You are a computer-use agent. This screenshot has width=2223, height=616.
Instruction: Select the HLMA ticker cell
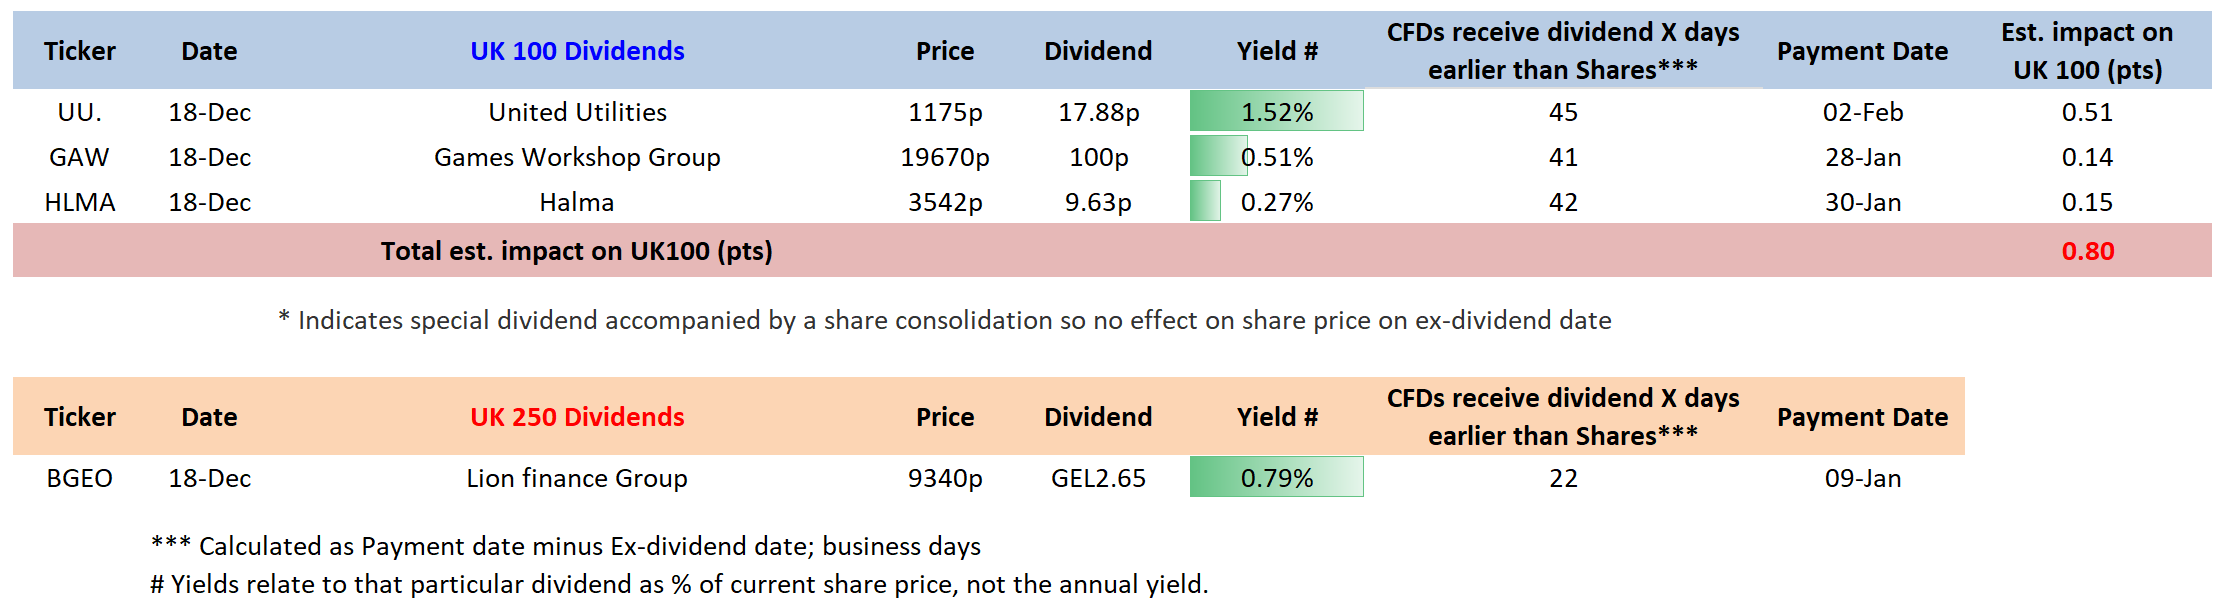point(80,202)
